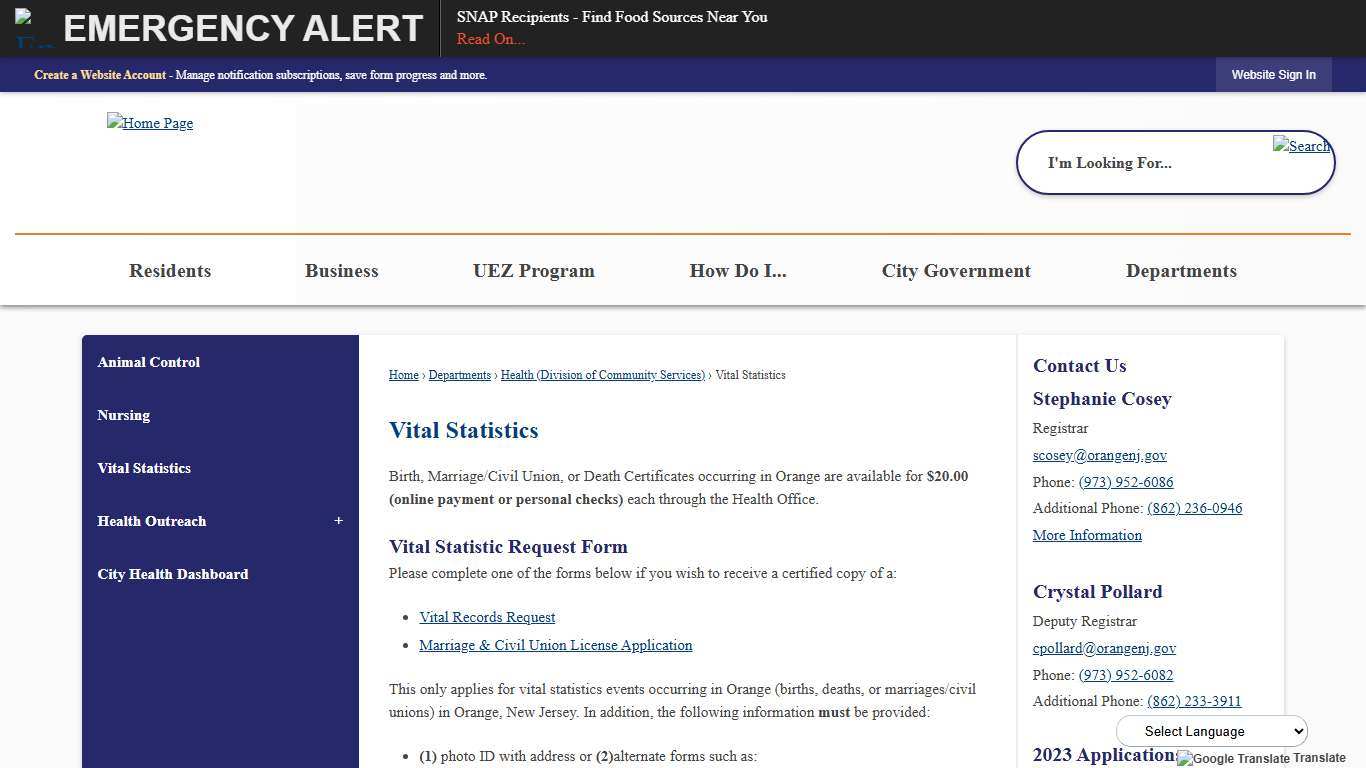This screenshot has height=768, width=1366.
Task: Click the Home Page logo image
Action: 150,123
